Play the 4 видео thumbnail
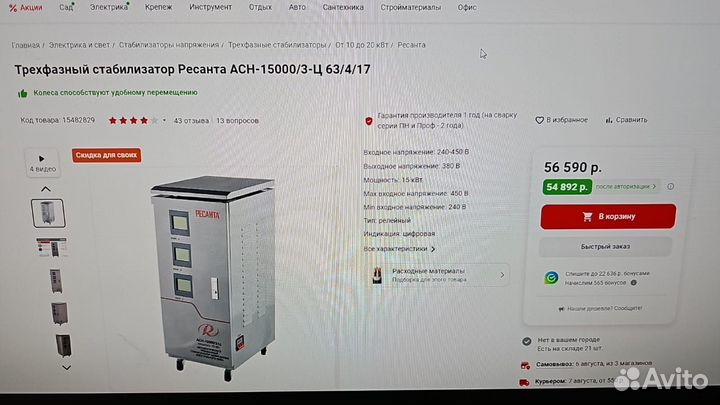The image size is (720, 405). [42, 163]
